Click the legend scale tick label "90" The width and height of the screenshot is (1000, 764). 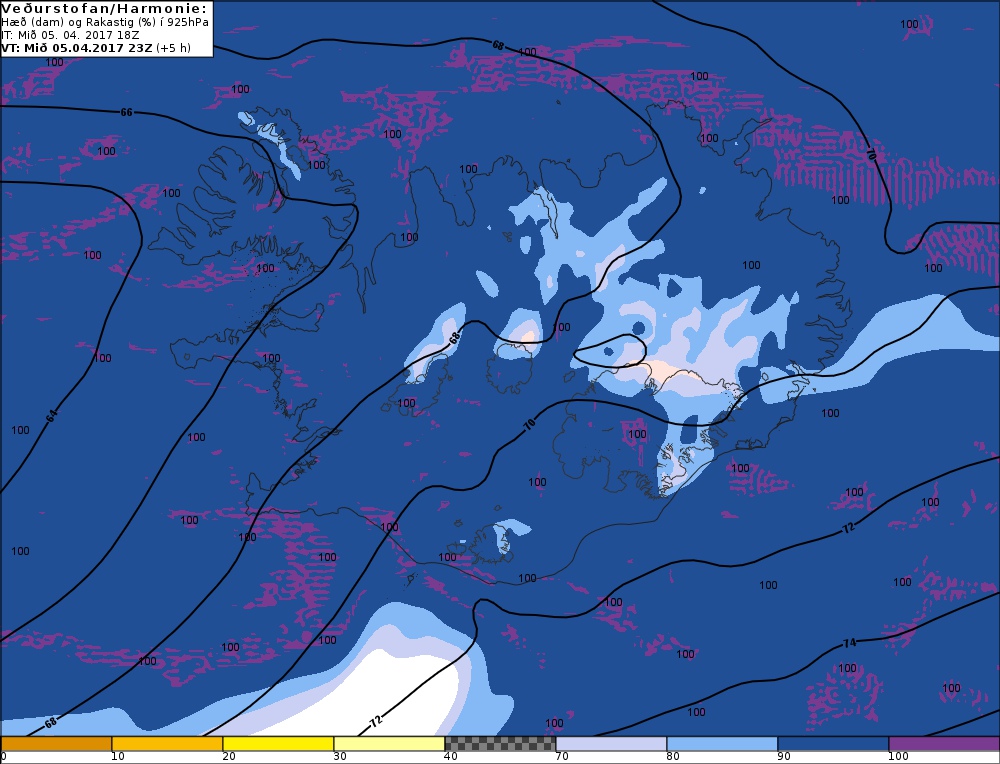tap(783, 757)
